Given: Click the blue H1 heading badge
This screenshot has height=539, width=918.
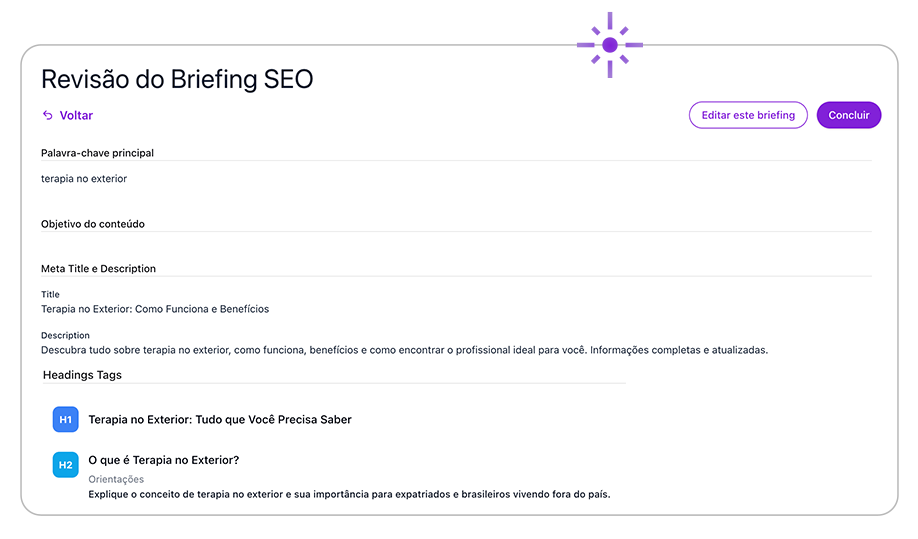Looking at the screenshot, I should [65, 420].
